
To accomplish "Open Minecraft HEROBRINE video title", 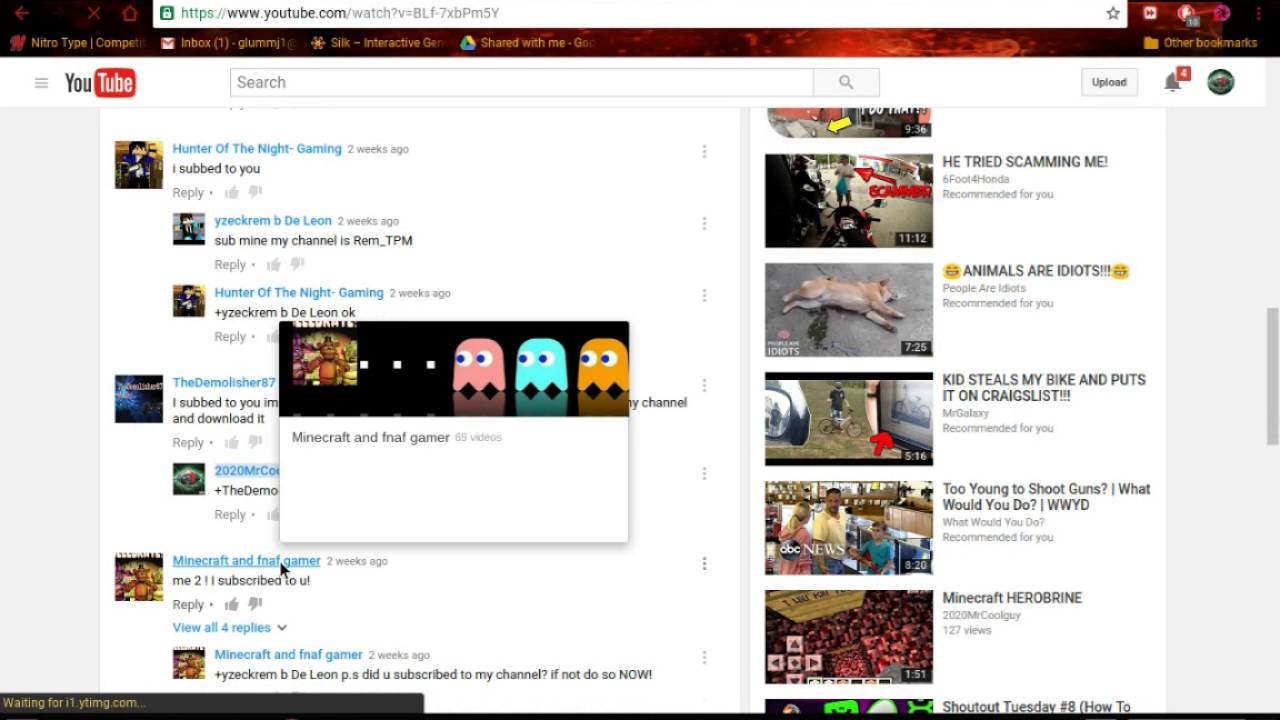I will pos(1012,597).
